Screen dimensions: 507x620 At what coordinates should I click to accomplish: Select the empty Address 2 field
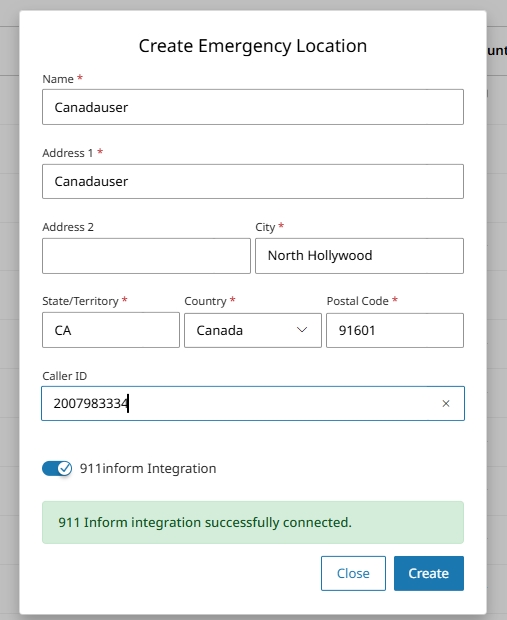pos(146,256)
